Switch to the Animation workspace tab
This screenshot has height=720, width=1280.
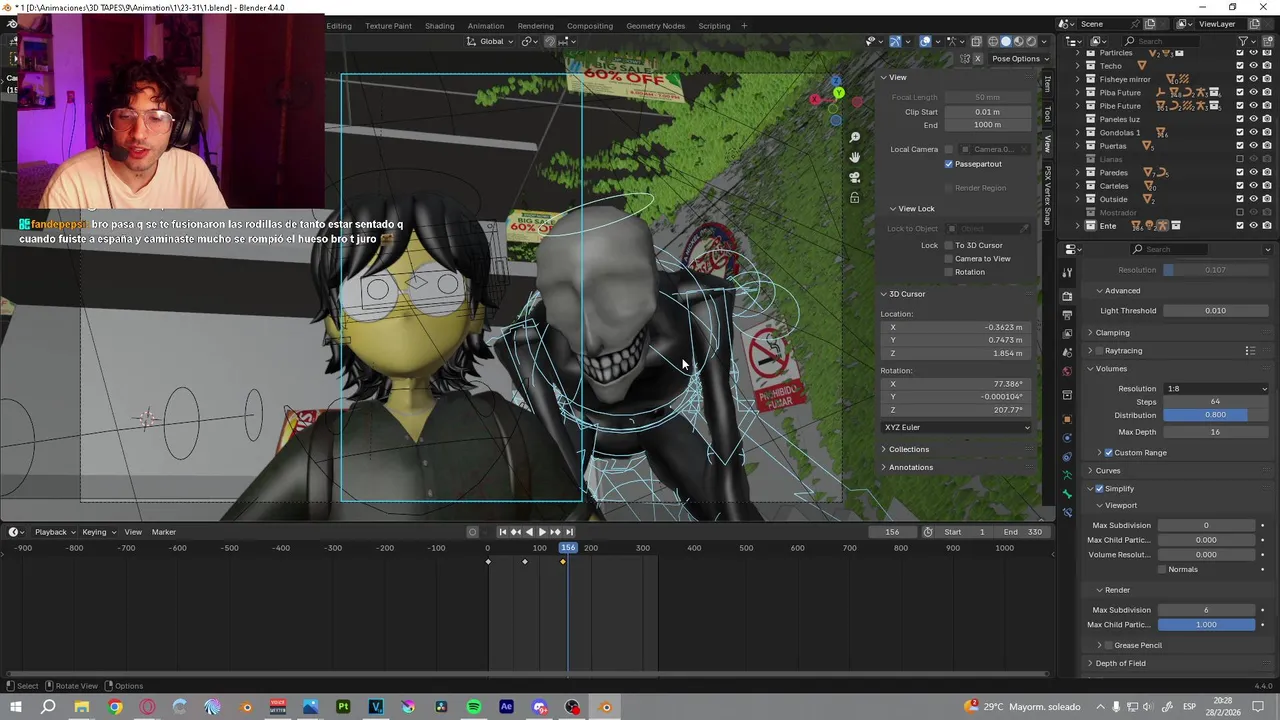pyautogui.click(x=485, y=26)
